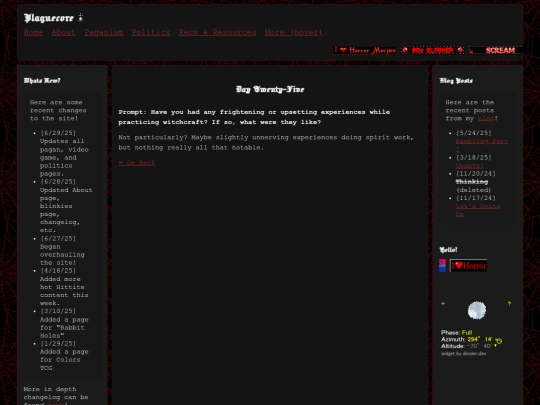
Task: Click the 'More in depth changelog' text
Action: [x=56, y=396]
